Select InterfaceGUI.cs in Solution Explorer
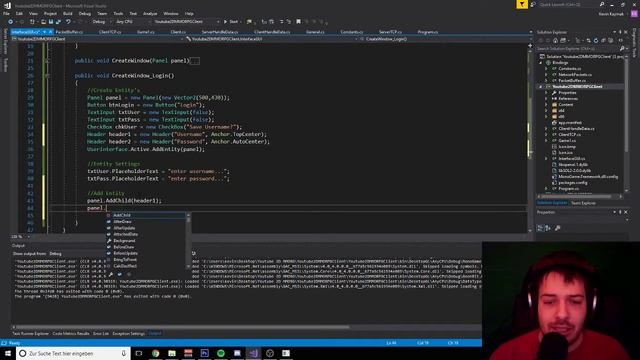This screenshot has height=360, width=640. point(571,158)
